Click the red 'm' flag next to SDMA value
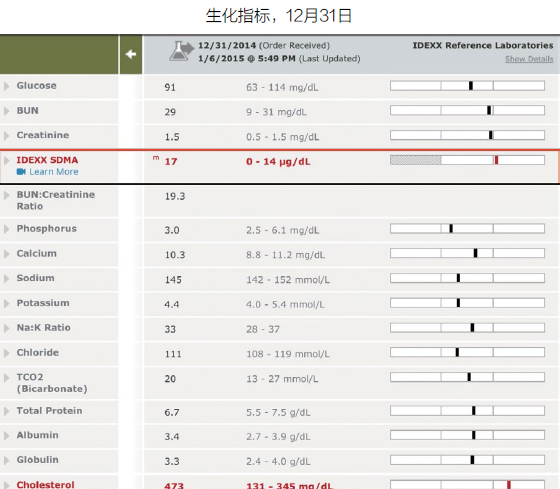The image size is (560, 489). click(156, 158)
